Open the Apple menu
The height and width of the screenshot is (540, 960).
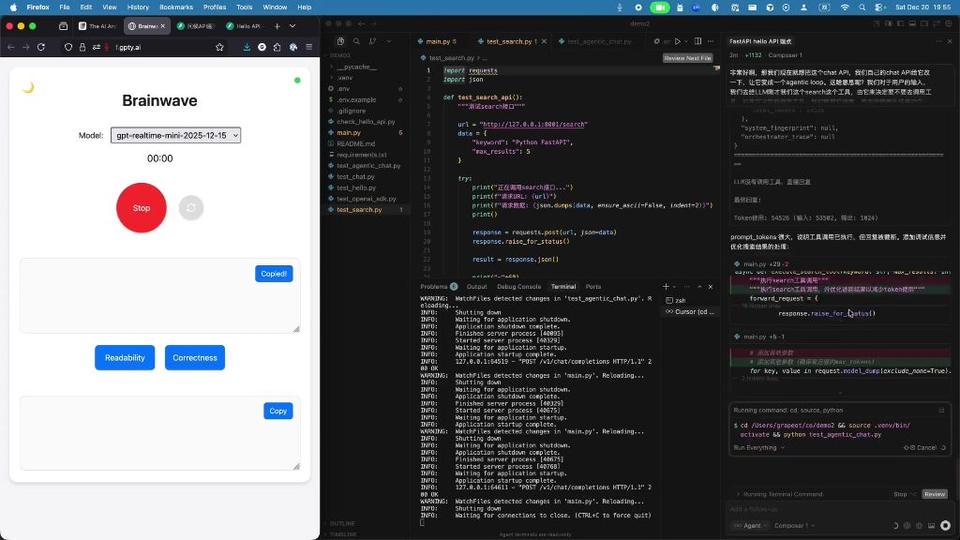pyautogui.click(x=13, y=7)
